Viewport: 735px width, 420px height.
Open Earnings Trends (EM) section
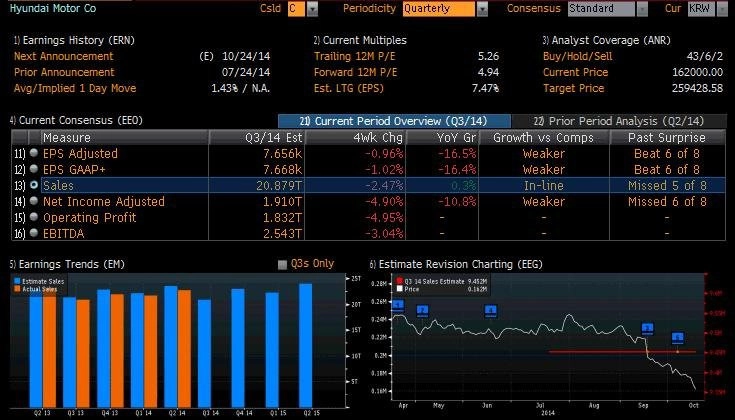point(67,264)
